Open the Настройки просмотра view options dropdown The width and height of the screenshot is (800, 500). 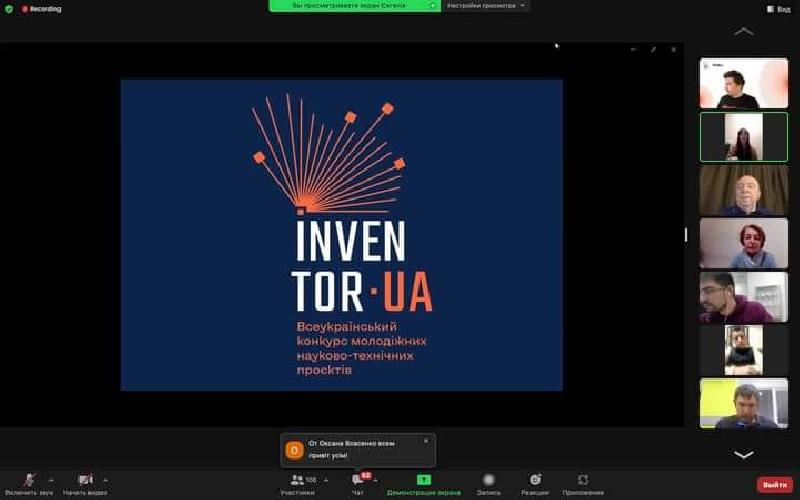(x=486, y=5)
